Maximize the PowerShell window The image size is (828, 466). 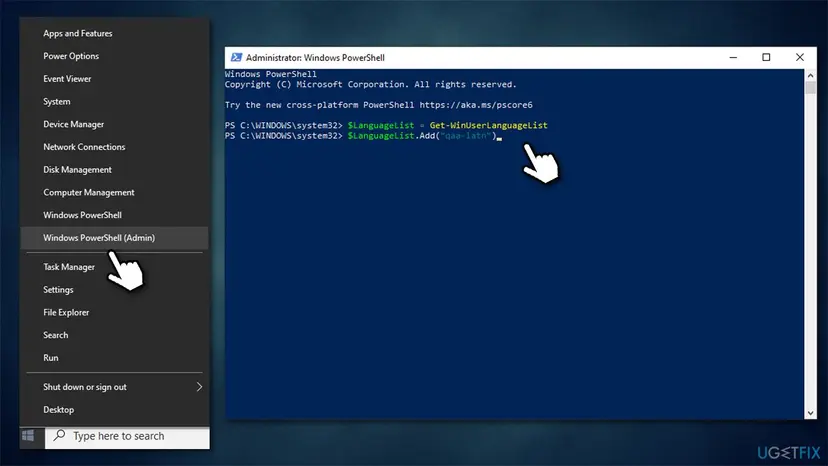point(766,58)
